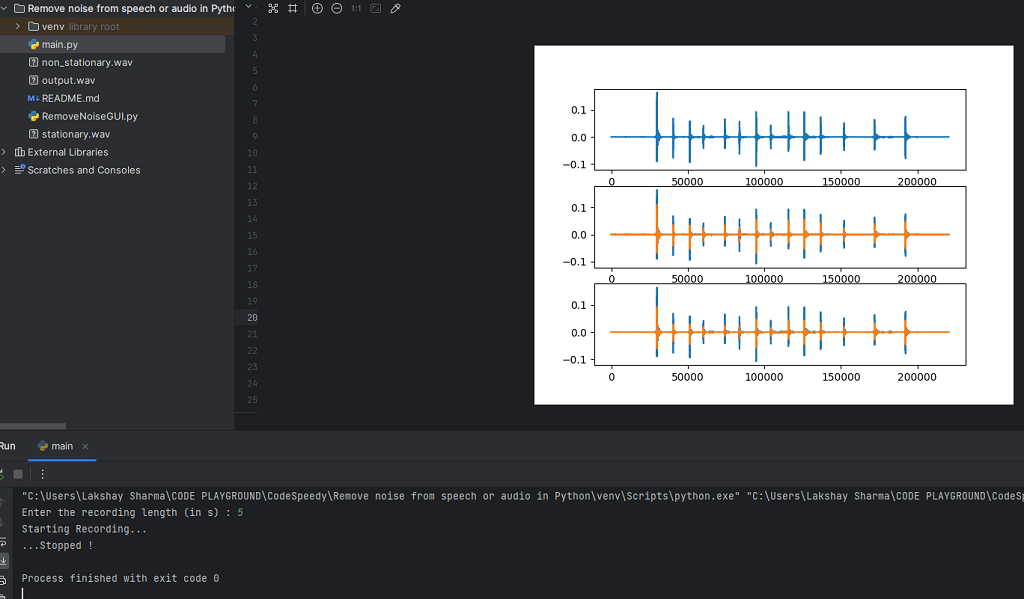Zoom out of the plot image
This screenshot has width=1024, height=599.
(x=337, y=8)
